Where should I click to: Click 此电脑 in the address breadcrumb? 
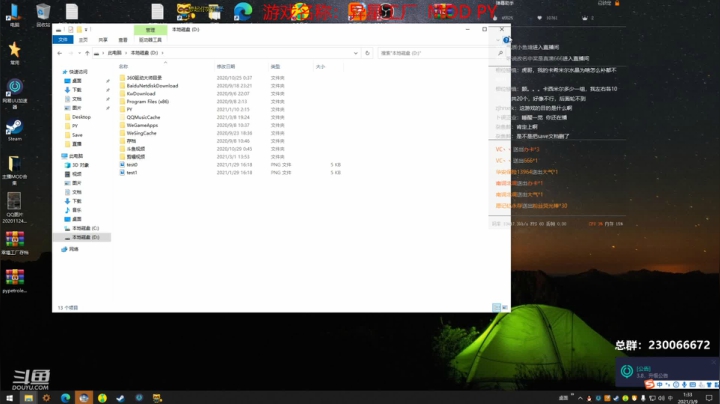point(114,53)
